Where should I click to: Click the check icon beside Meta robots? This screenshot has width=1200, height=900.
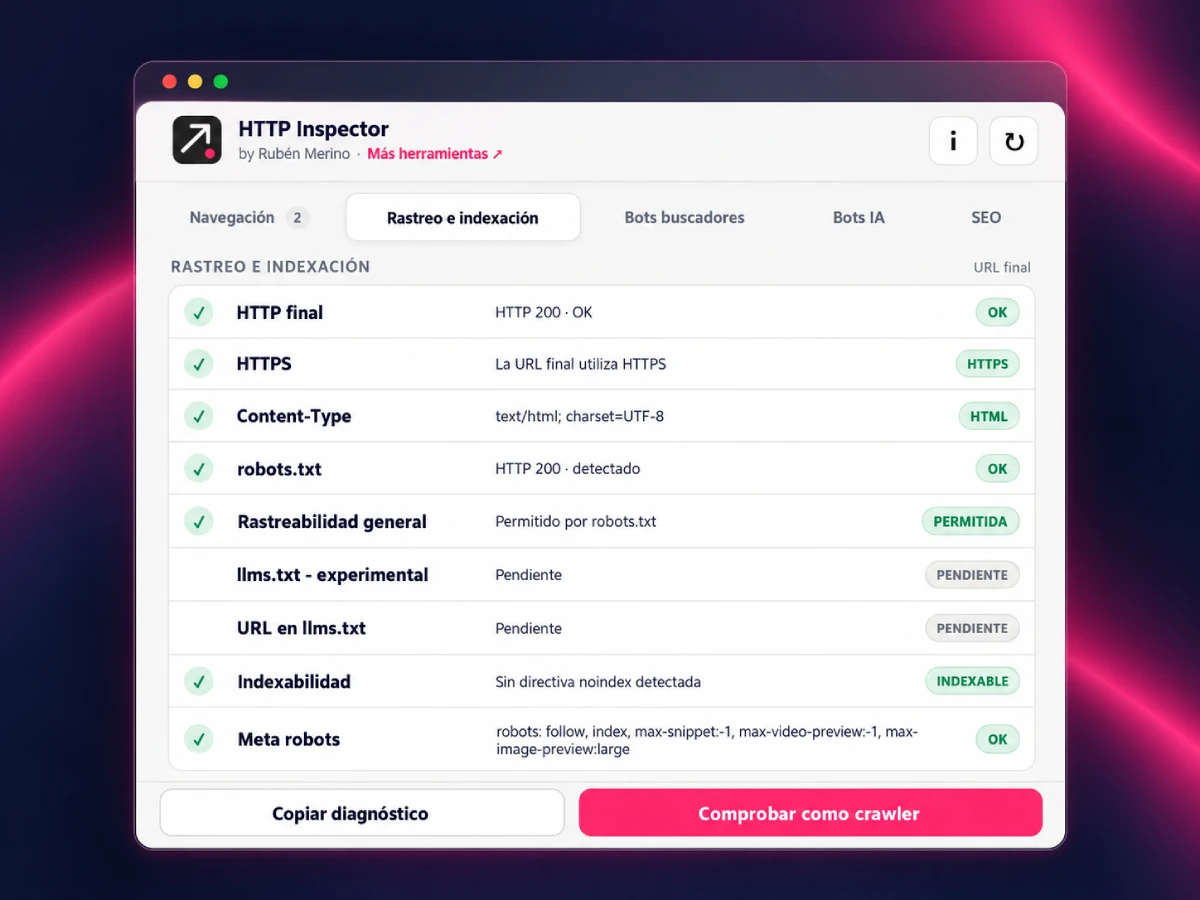(x=199, y=739)
